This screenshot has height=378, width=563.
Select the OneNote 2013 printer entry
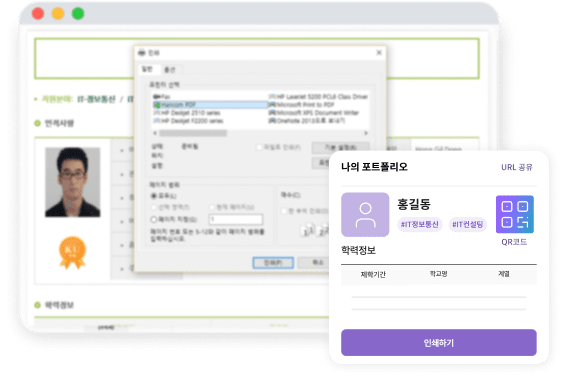[x=307, y=121]
